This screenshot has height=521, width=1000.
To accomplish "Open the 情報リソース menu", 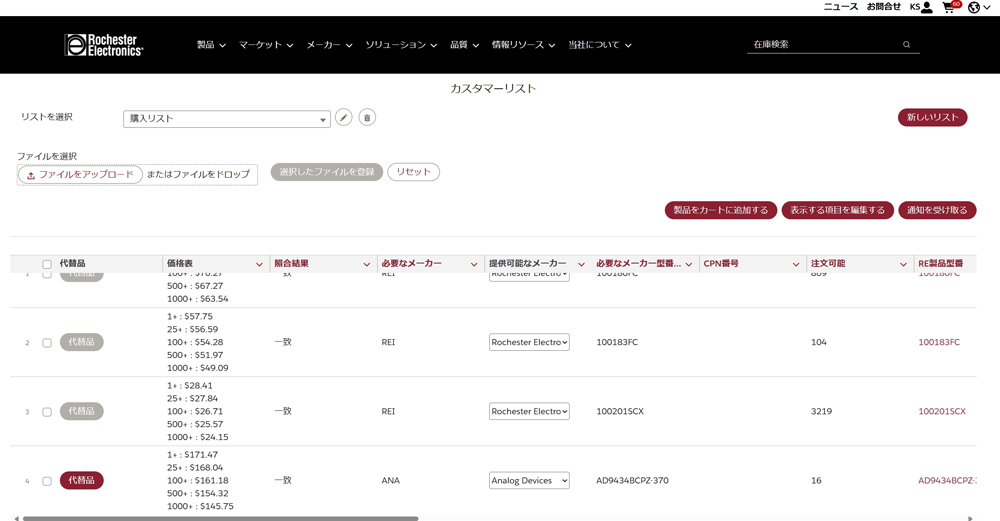I will 523,45.
